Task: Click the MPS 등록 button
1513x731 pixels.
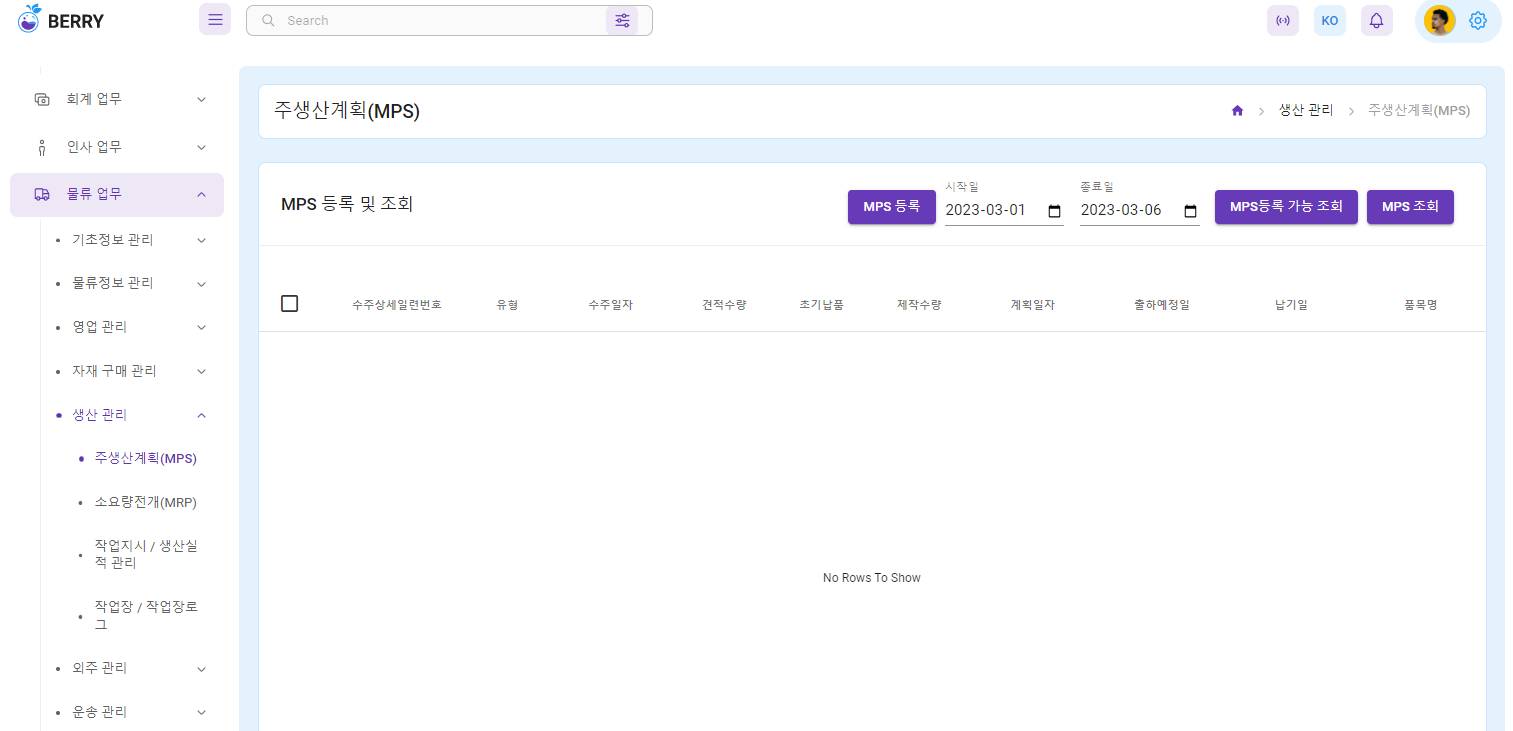Action: click(x=892, y=207)
